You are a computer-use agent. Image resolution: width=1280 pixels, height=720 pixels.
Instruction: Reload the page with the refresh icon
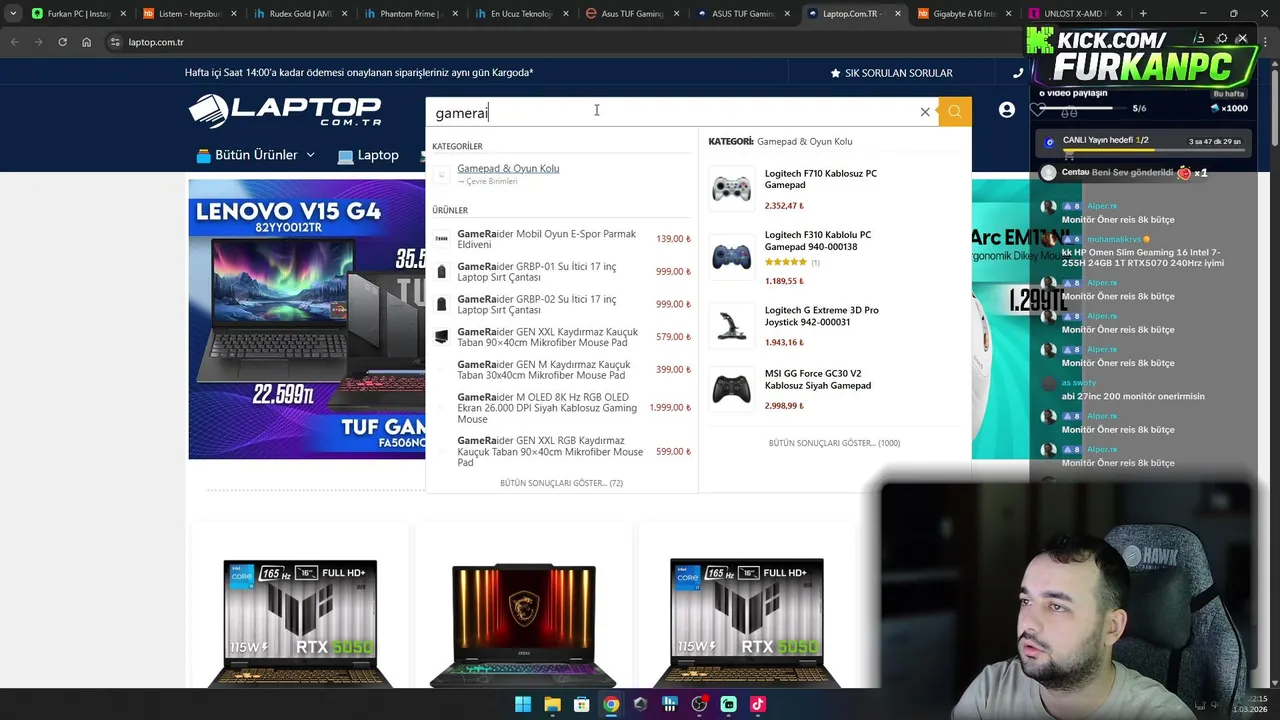62,42
